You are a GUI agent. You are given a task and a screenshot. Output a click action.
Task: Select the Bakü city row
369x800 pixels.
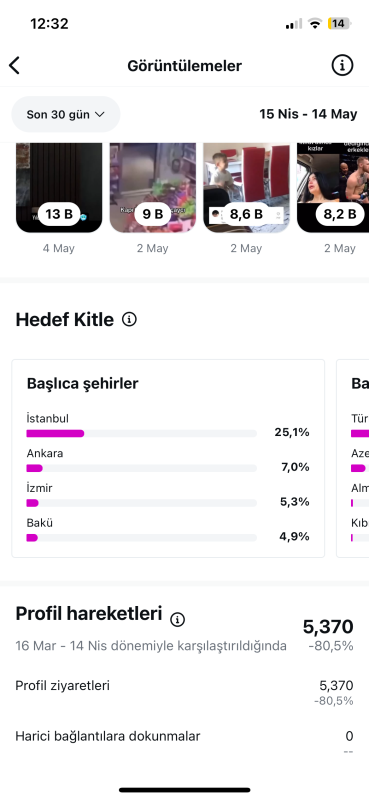click(x=168, y=530)
